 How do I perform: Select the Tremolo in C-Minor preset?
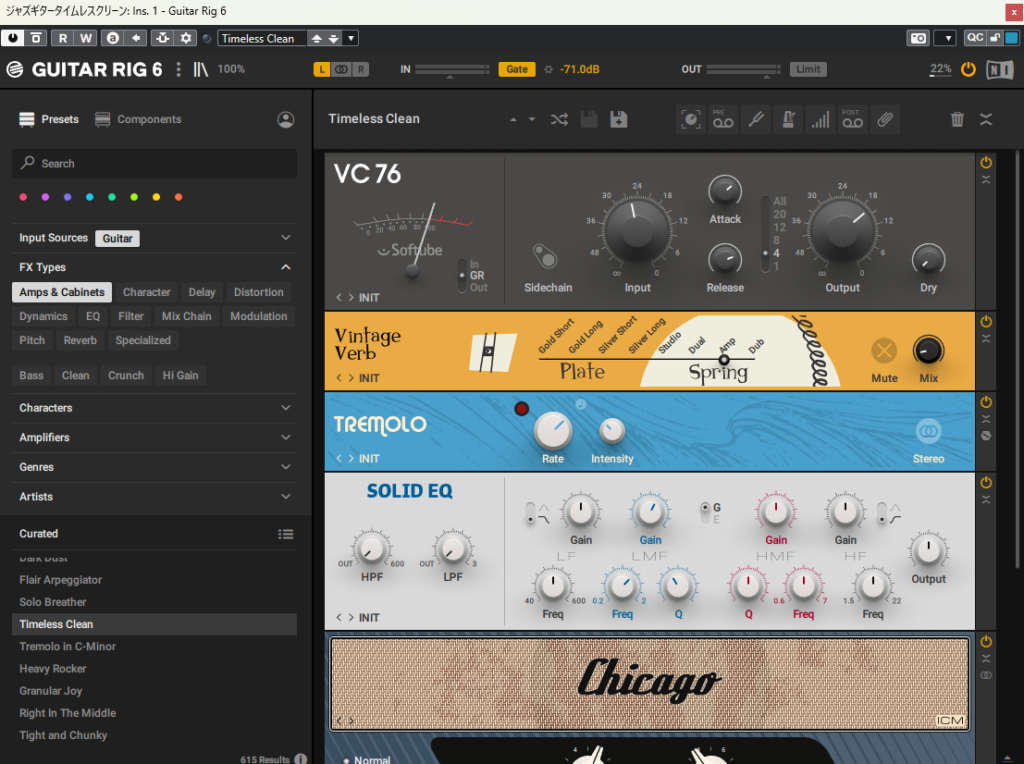tap(68, 646)
